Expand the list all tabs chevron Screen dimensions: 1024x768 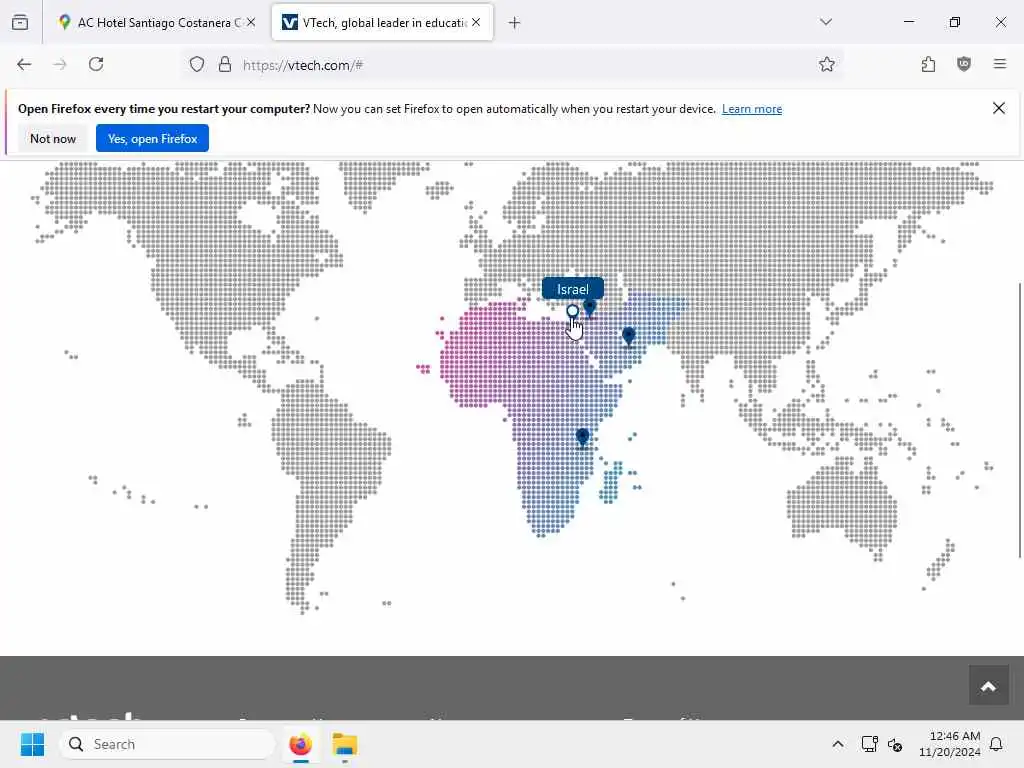pos(826,22)
